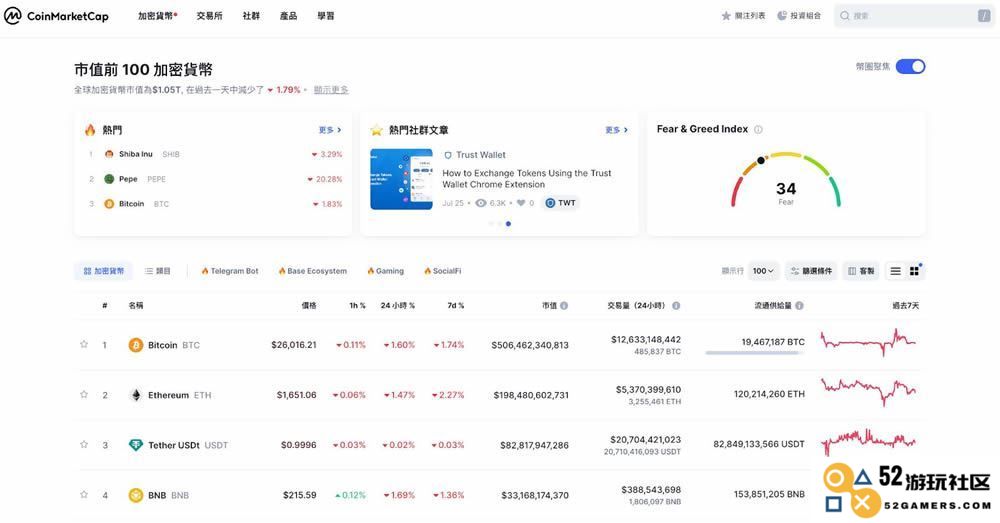
Task: Click the Tether logo in row 3
Action: [x=136, y=445]
